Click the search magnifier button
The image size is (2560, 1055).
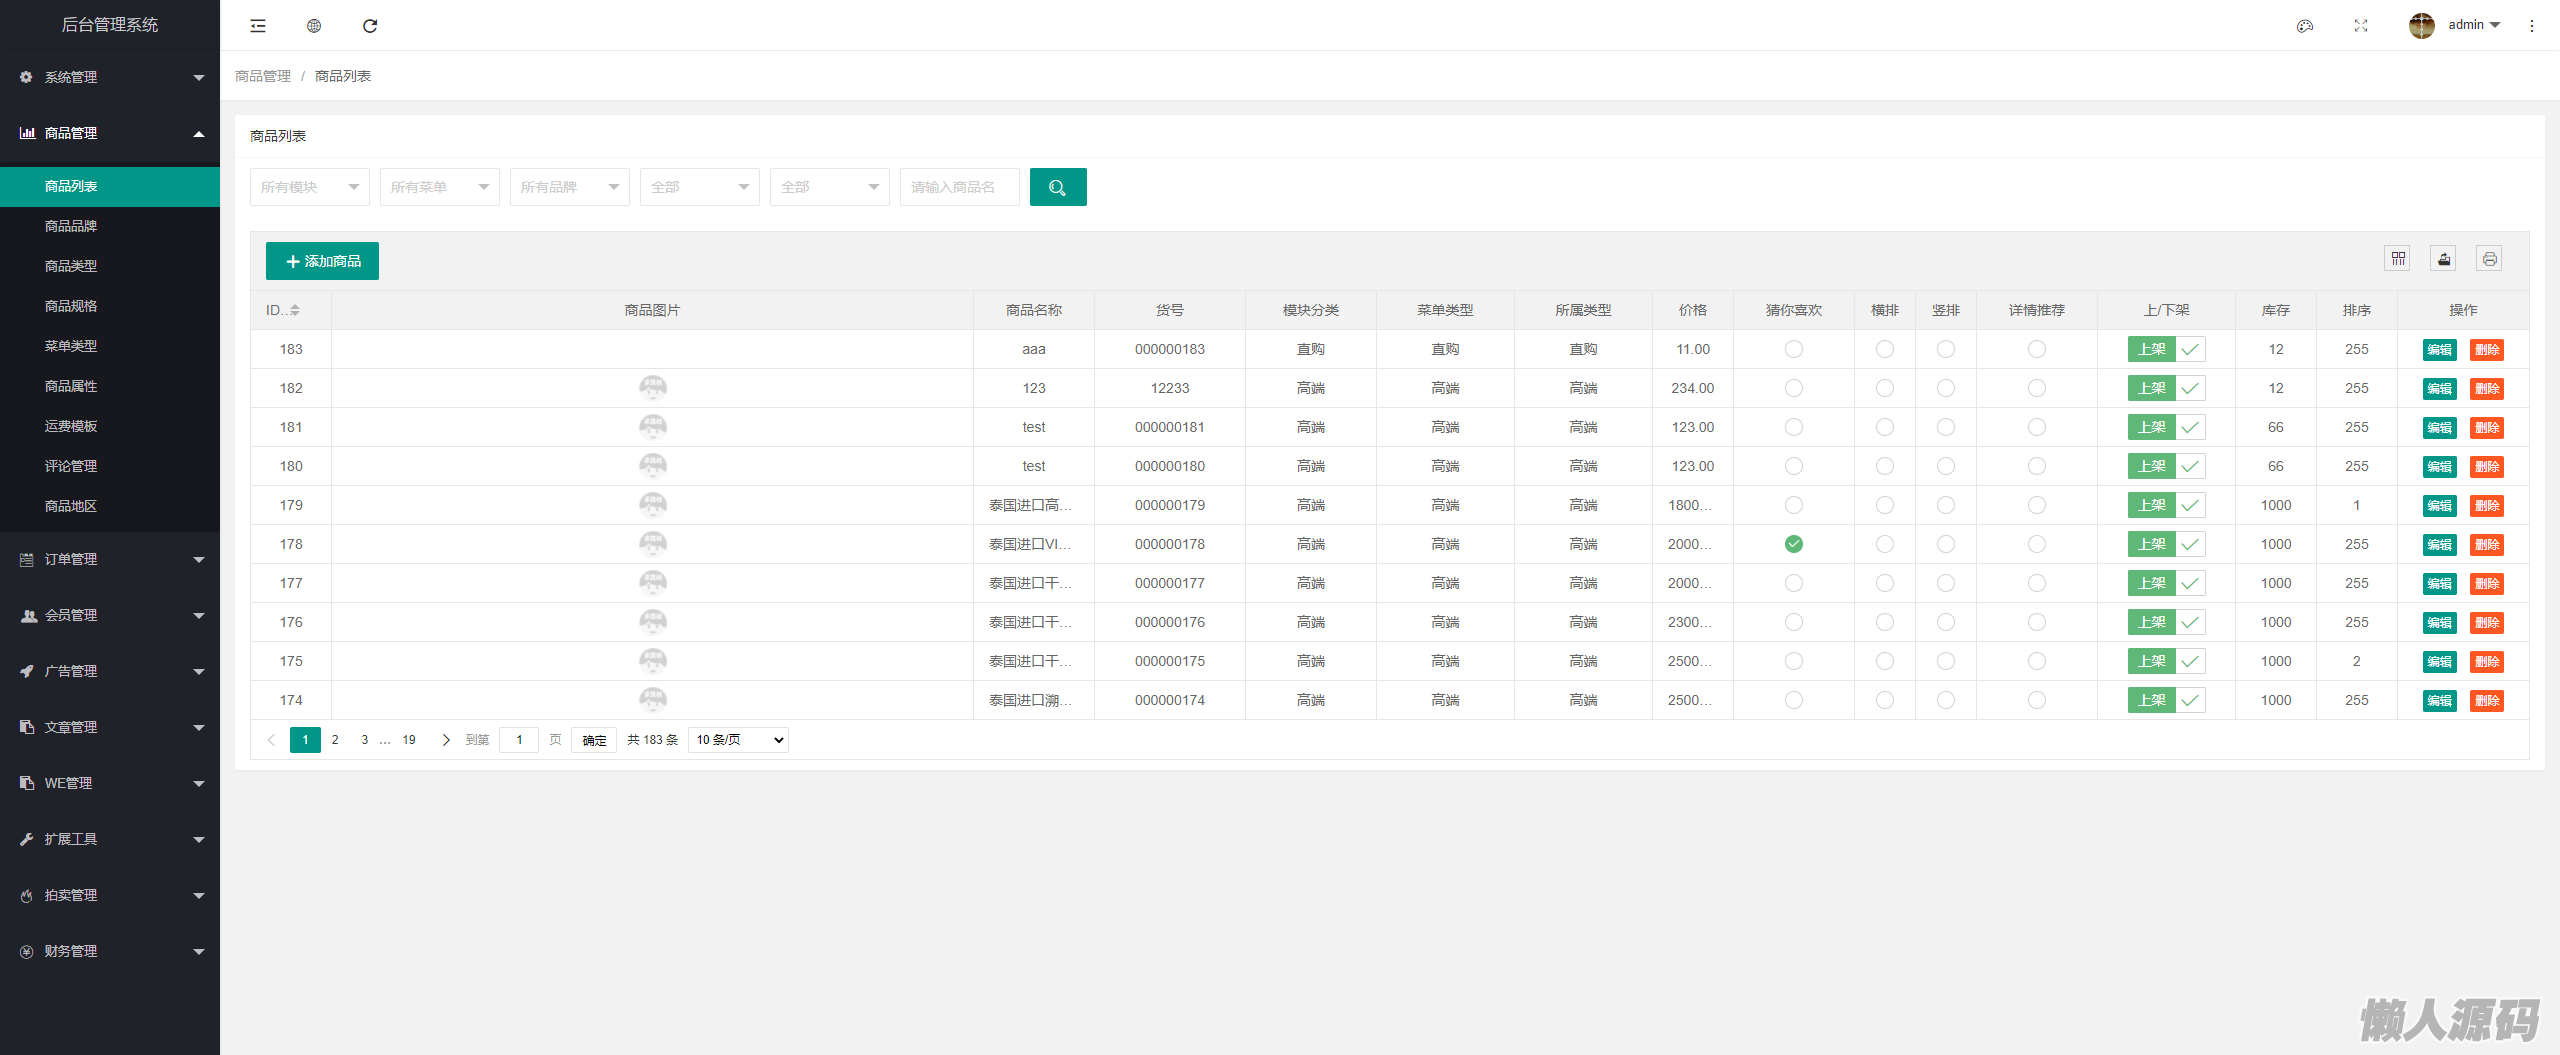[1057, 187]
